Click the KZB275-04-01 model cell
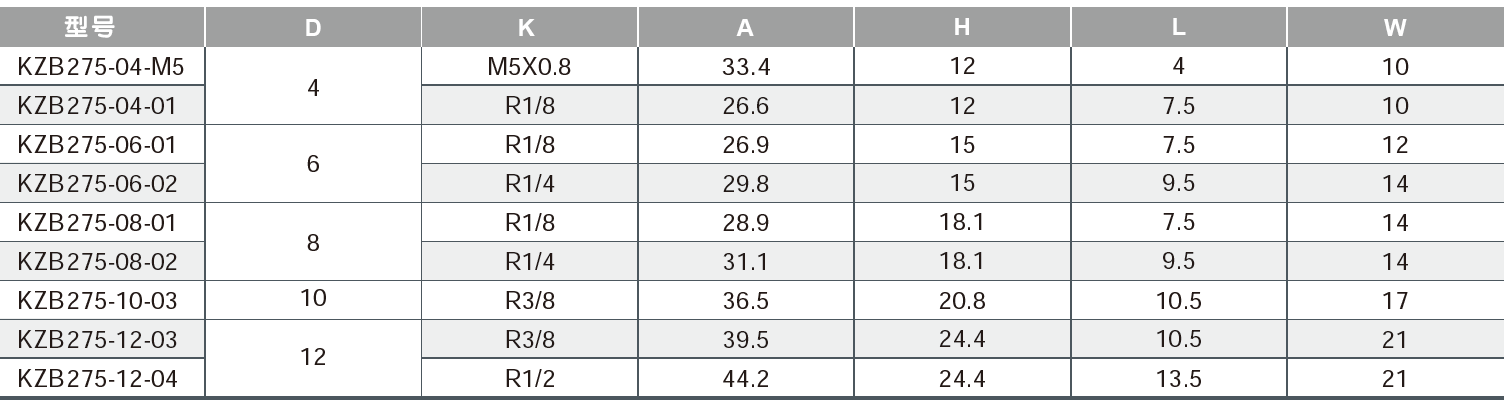This screenshot has height=408, width=1505. (97, 106)
